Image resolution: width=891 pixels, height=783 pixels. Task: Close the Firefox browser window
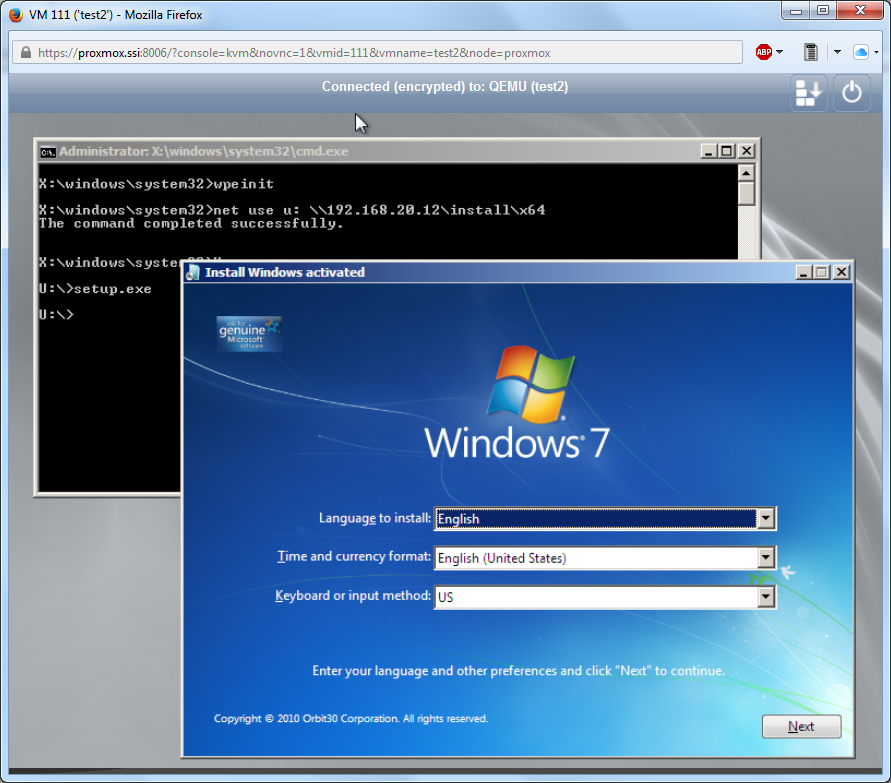(860, 10)
